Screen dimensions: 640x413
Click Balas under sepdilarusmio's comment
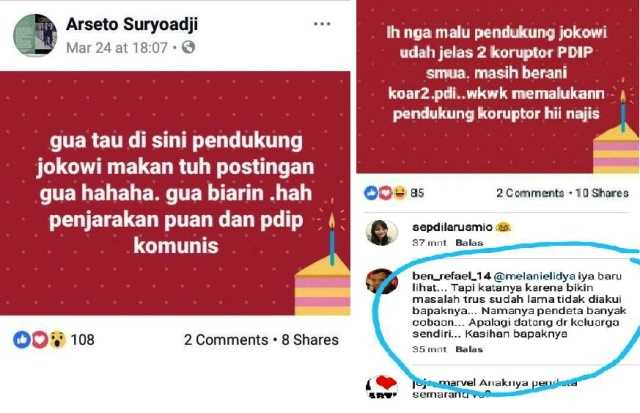469,242
